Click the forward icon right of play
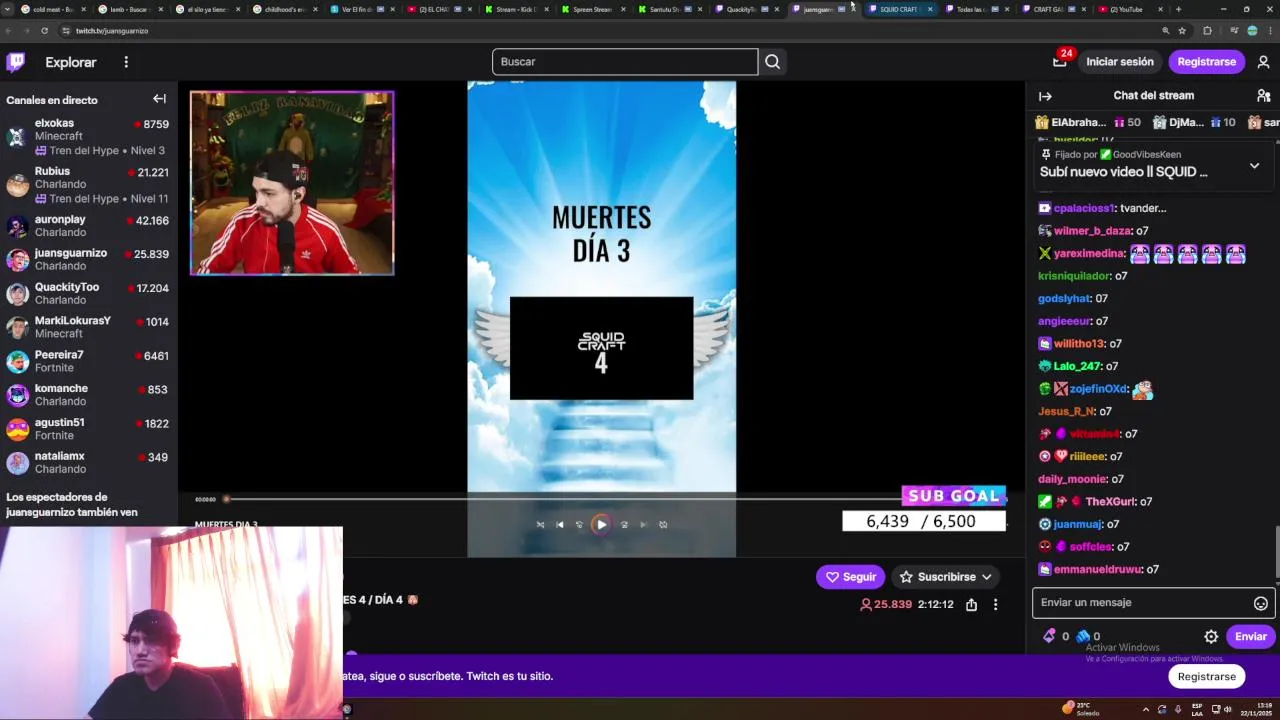Viewport: 1280px width, 720px height. point(624,524)
